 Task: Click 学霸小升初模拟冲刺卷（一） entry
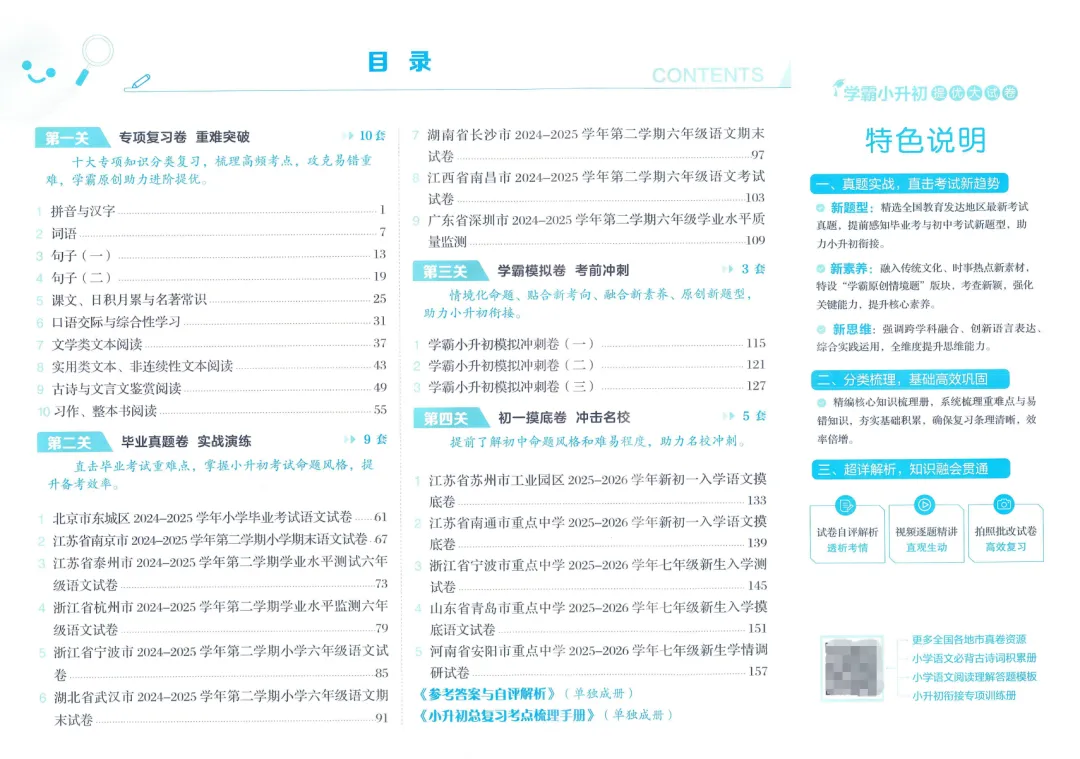click(590, 343)
